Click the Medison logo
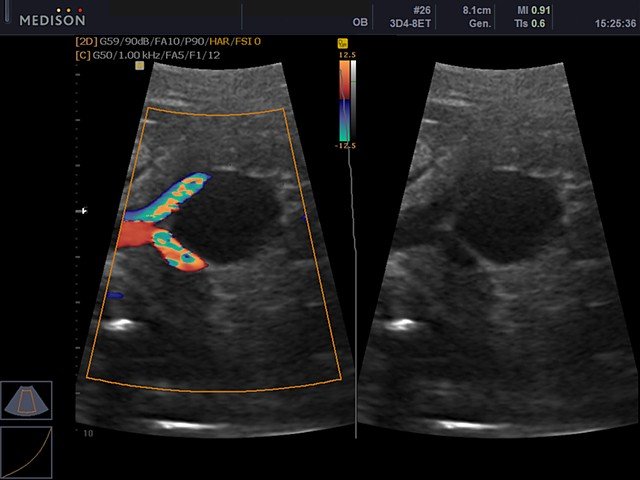 (x=44, y=17)
